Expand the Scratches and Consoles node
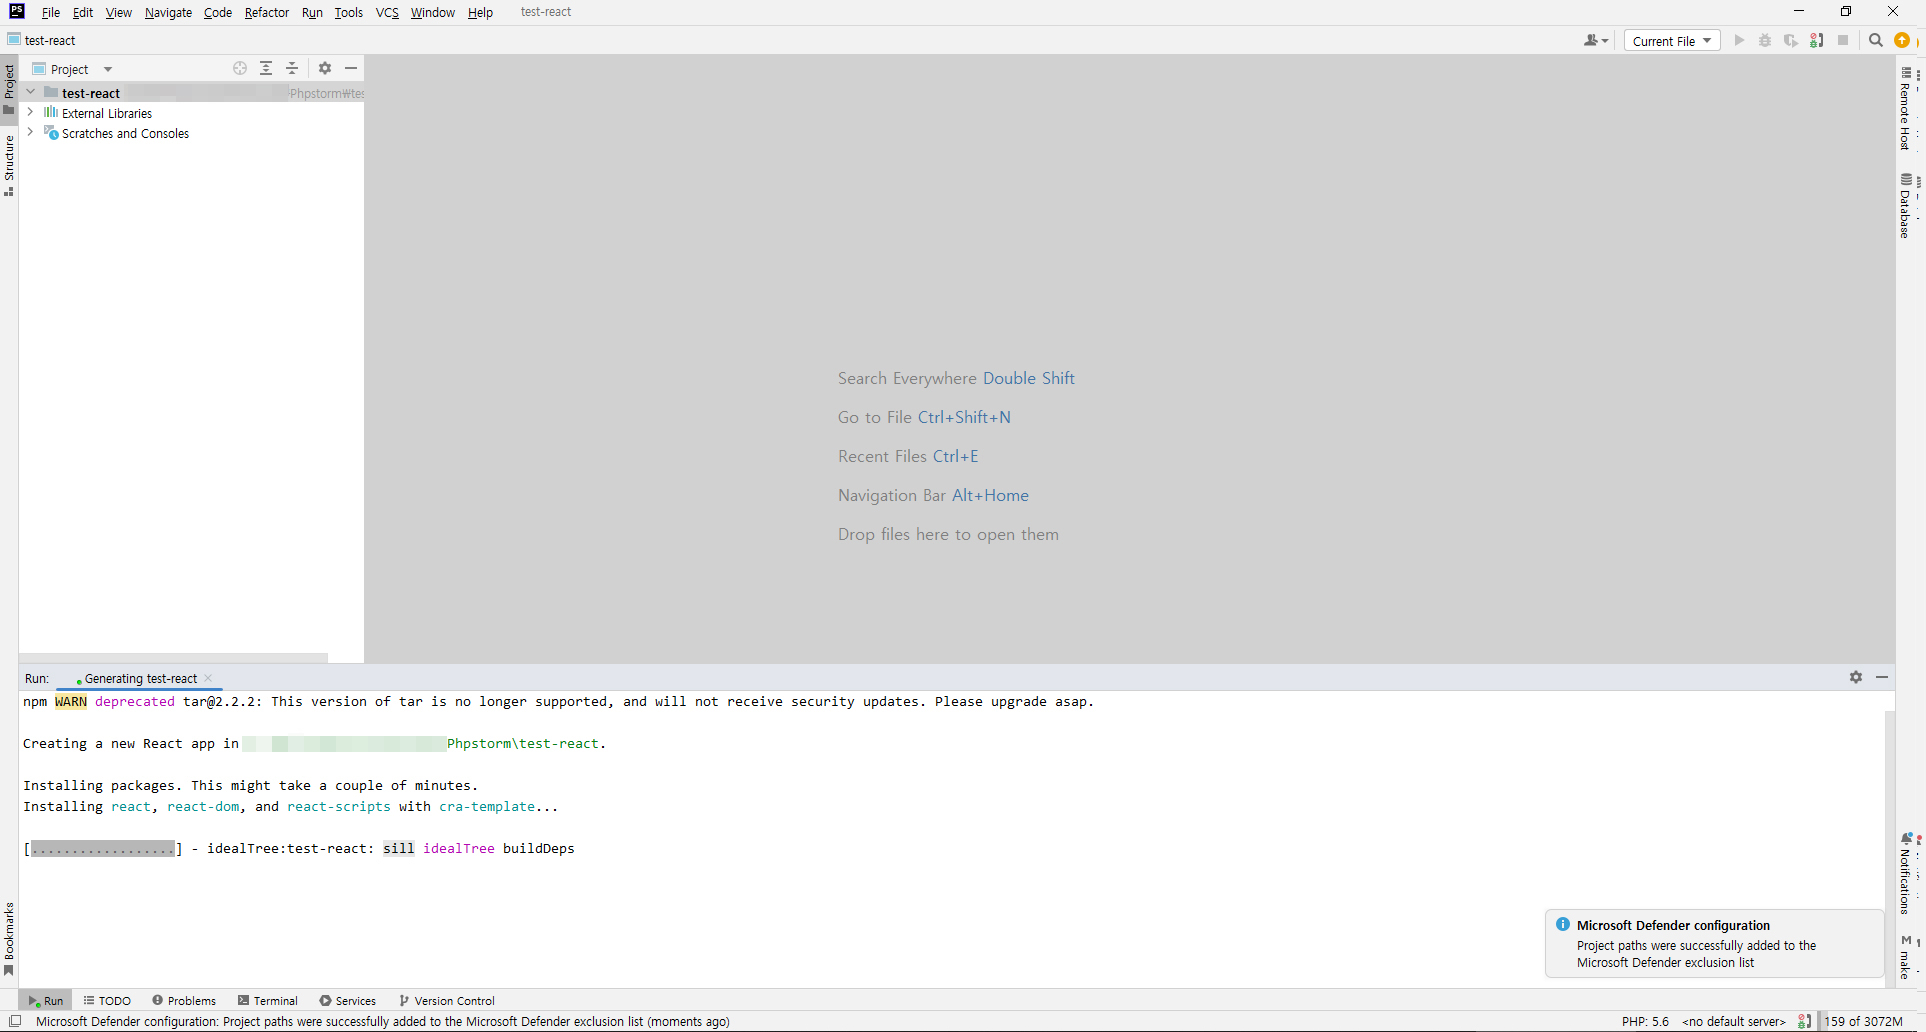The image size is (1926, 1032). click(31, 132)
